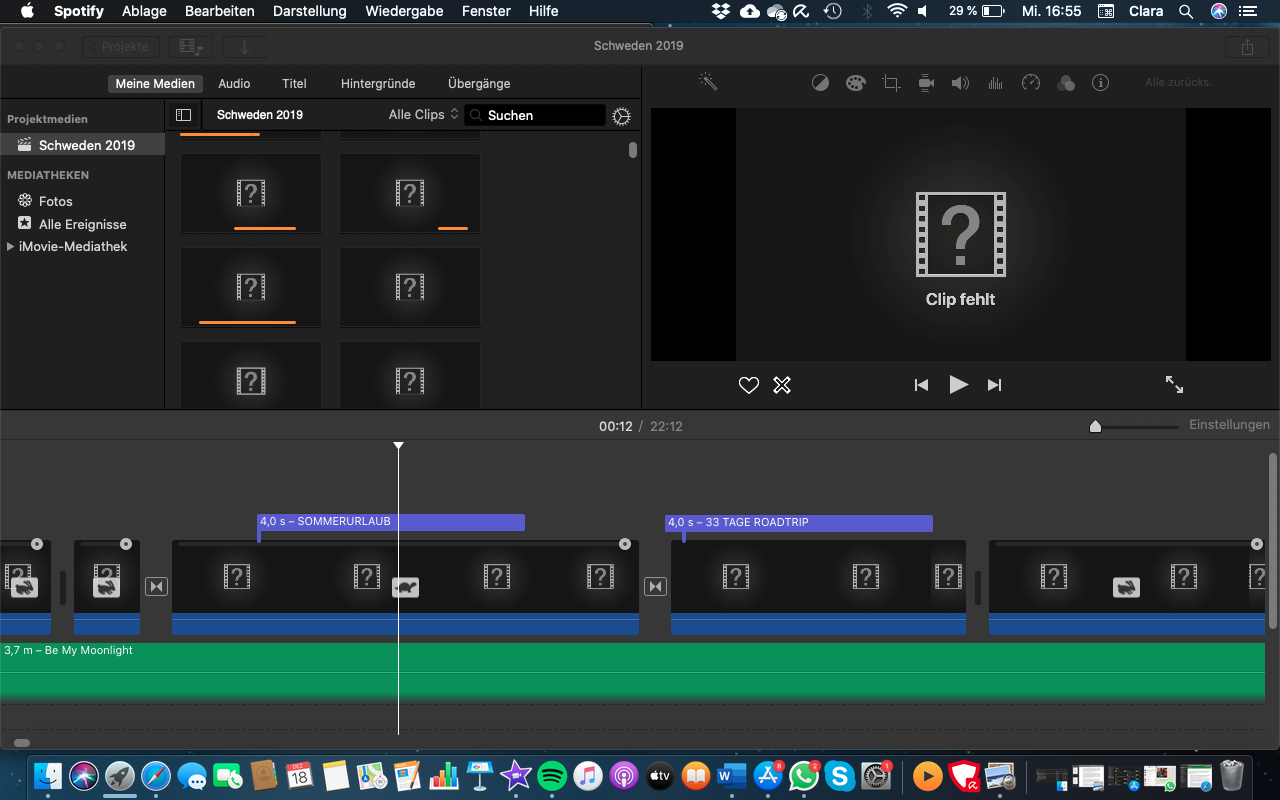This screenshot has height=800, width=1280.
Task: Toggle fullscreen playback in the viewer
Action: point(1175,384)
